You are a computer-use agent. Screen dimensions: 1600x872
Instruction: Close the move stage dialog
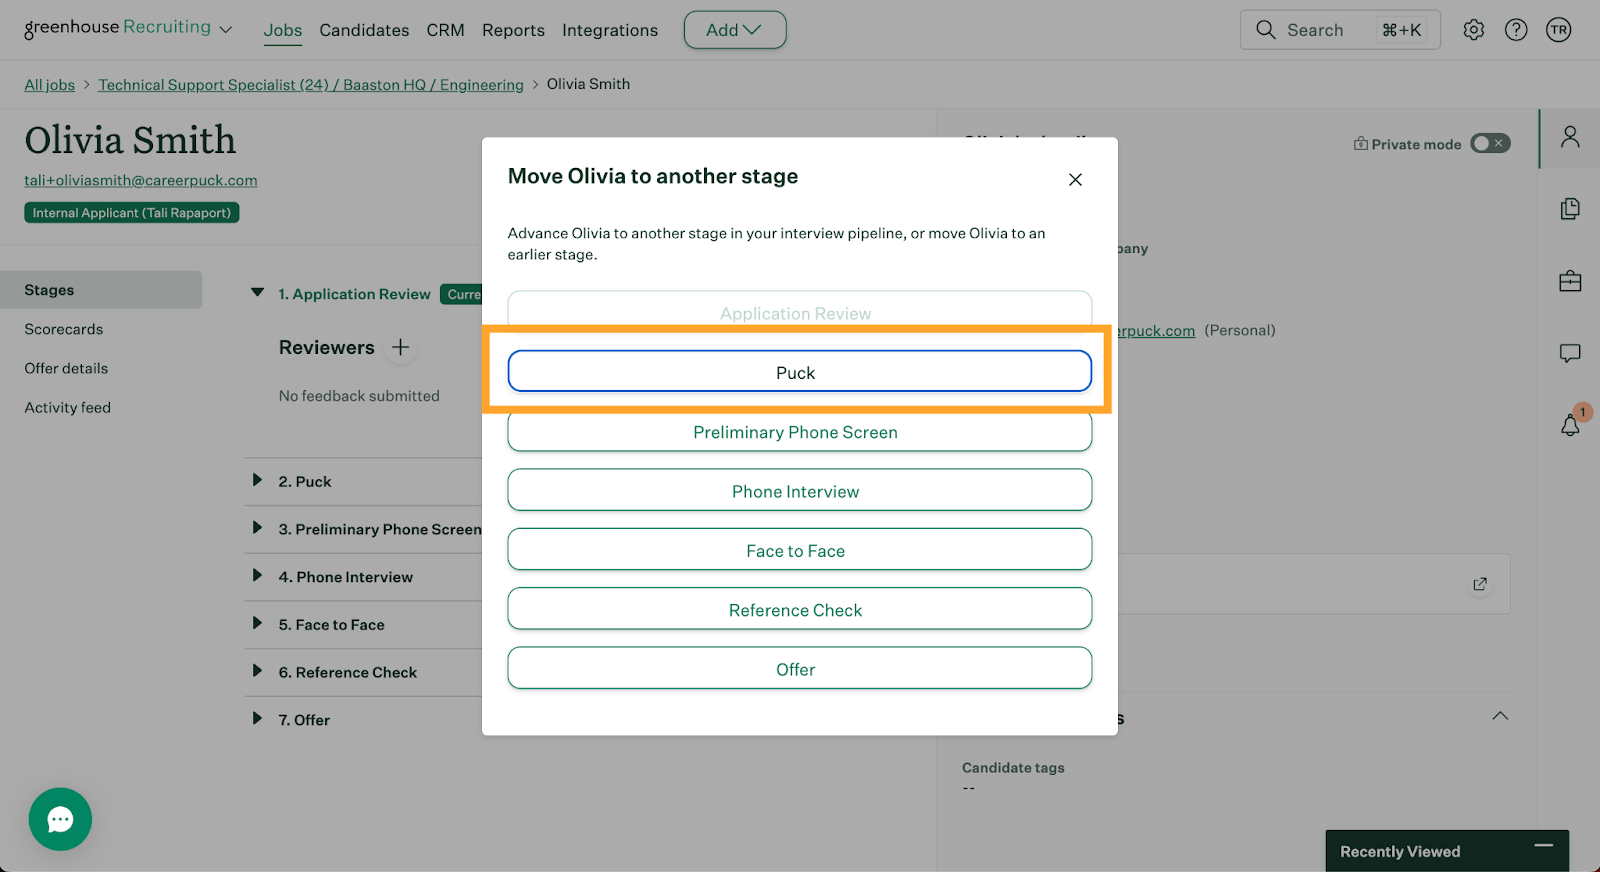coord(1075,180)
